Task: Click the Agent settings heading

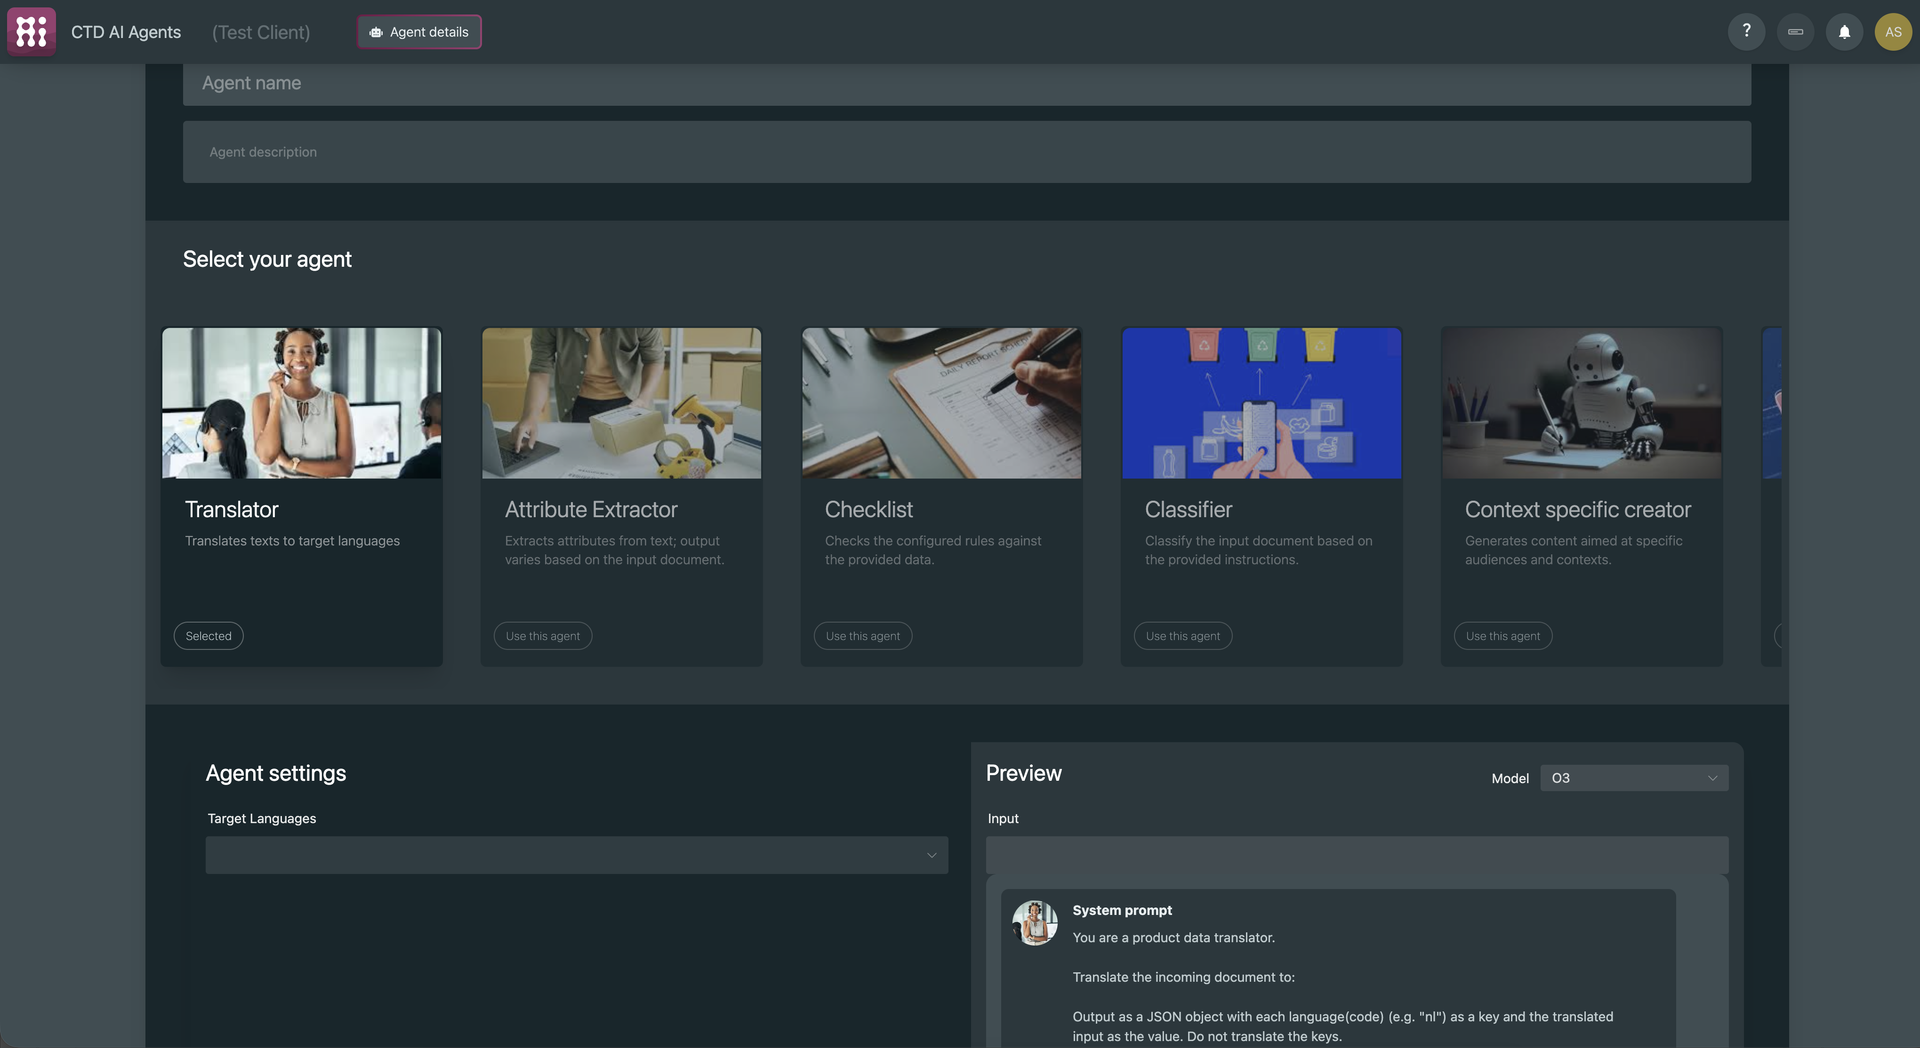Action: tap(276, 773)
